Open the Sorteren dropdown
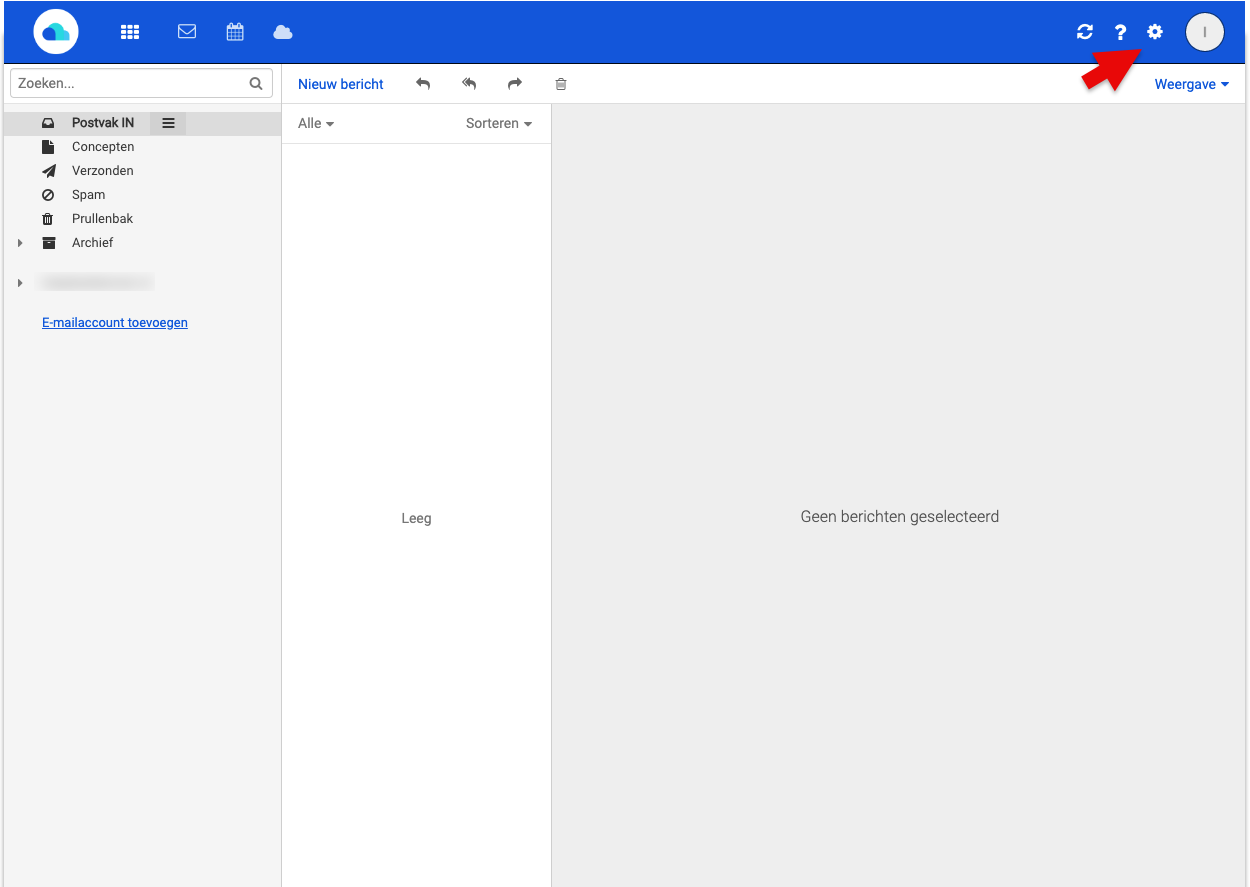Screen dimensions: 1250x887 coord(498,123)
